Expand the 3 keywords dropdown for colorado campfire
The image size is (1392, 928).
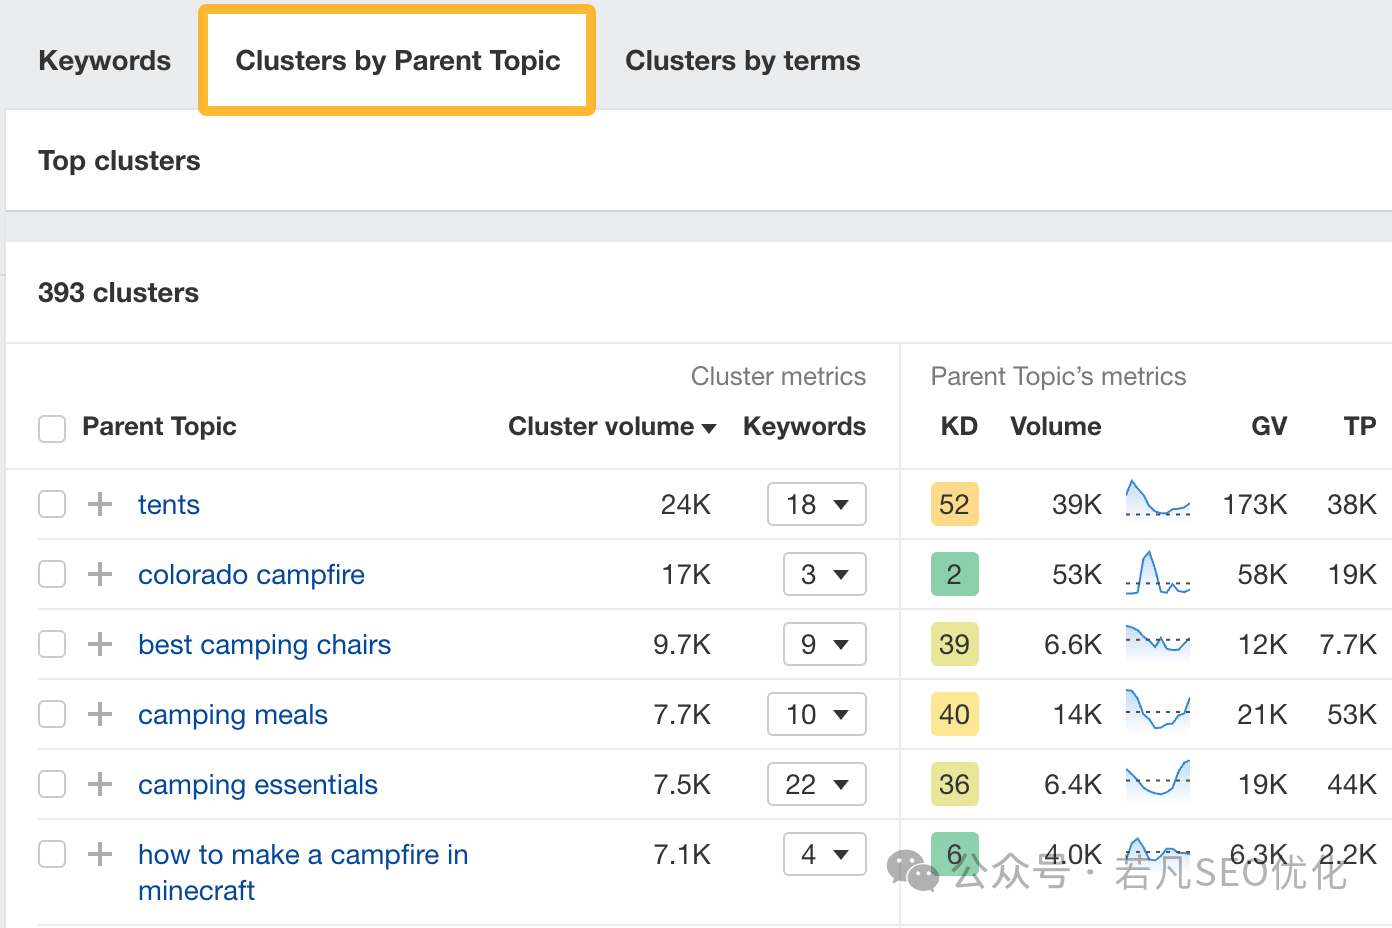point(825,574)
